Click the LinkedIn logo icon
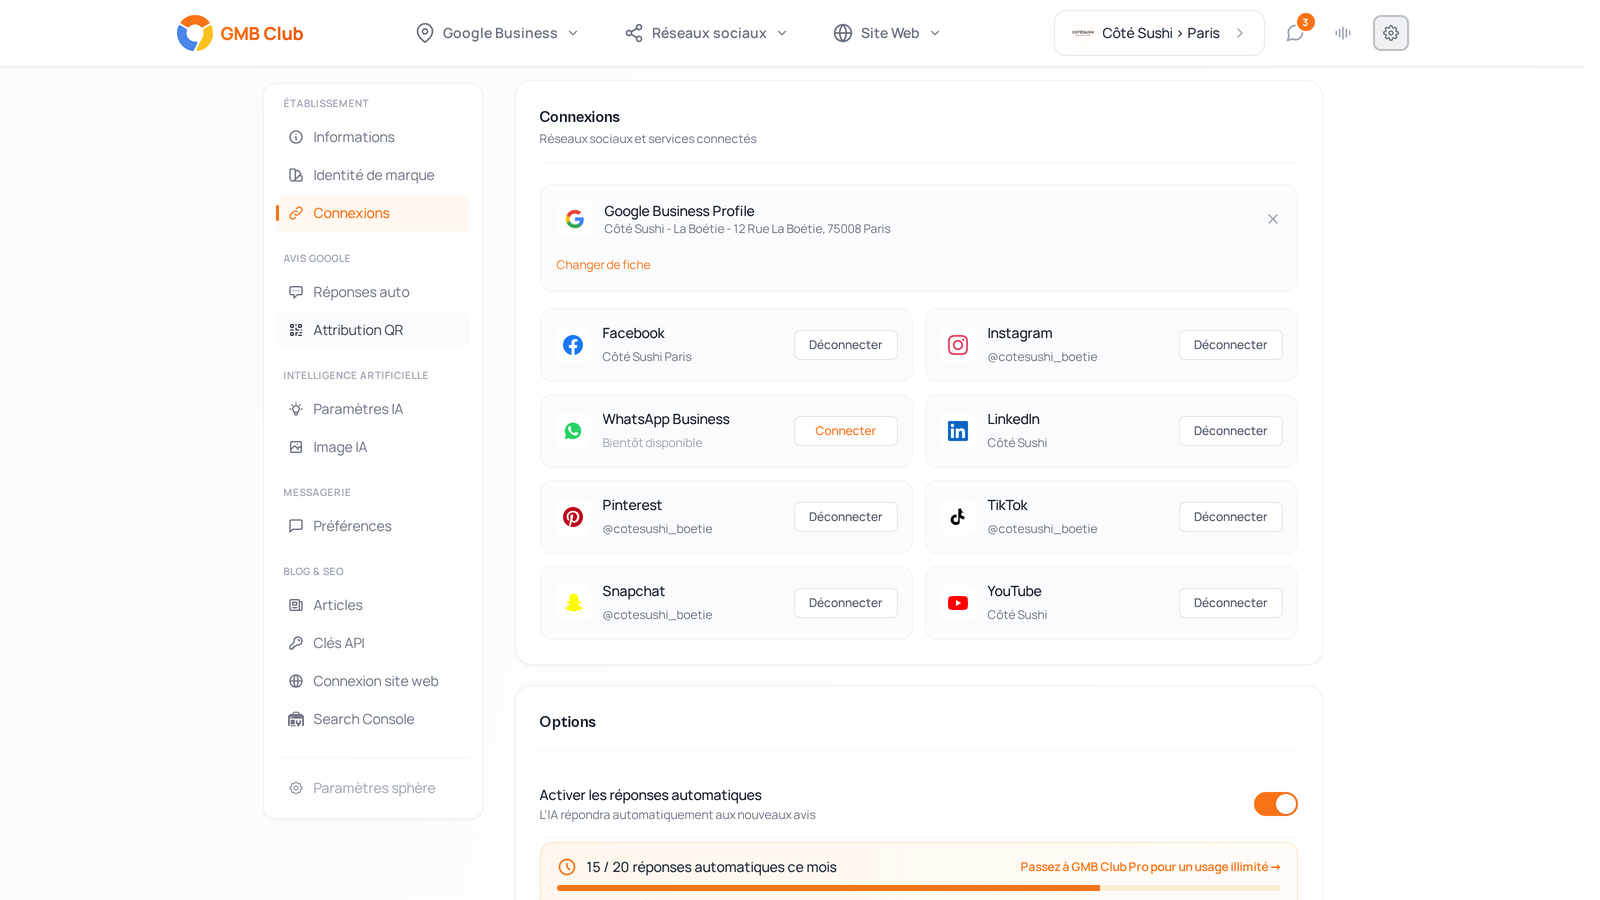1600x900 pixels. (x=958, y=431)
